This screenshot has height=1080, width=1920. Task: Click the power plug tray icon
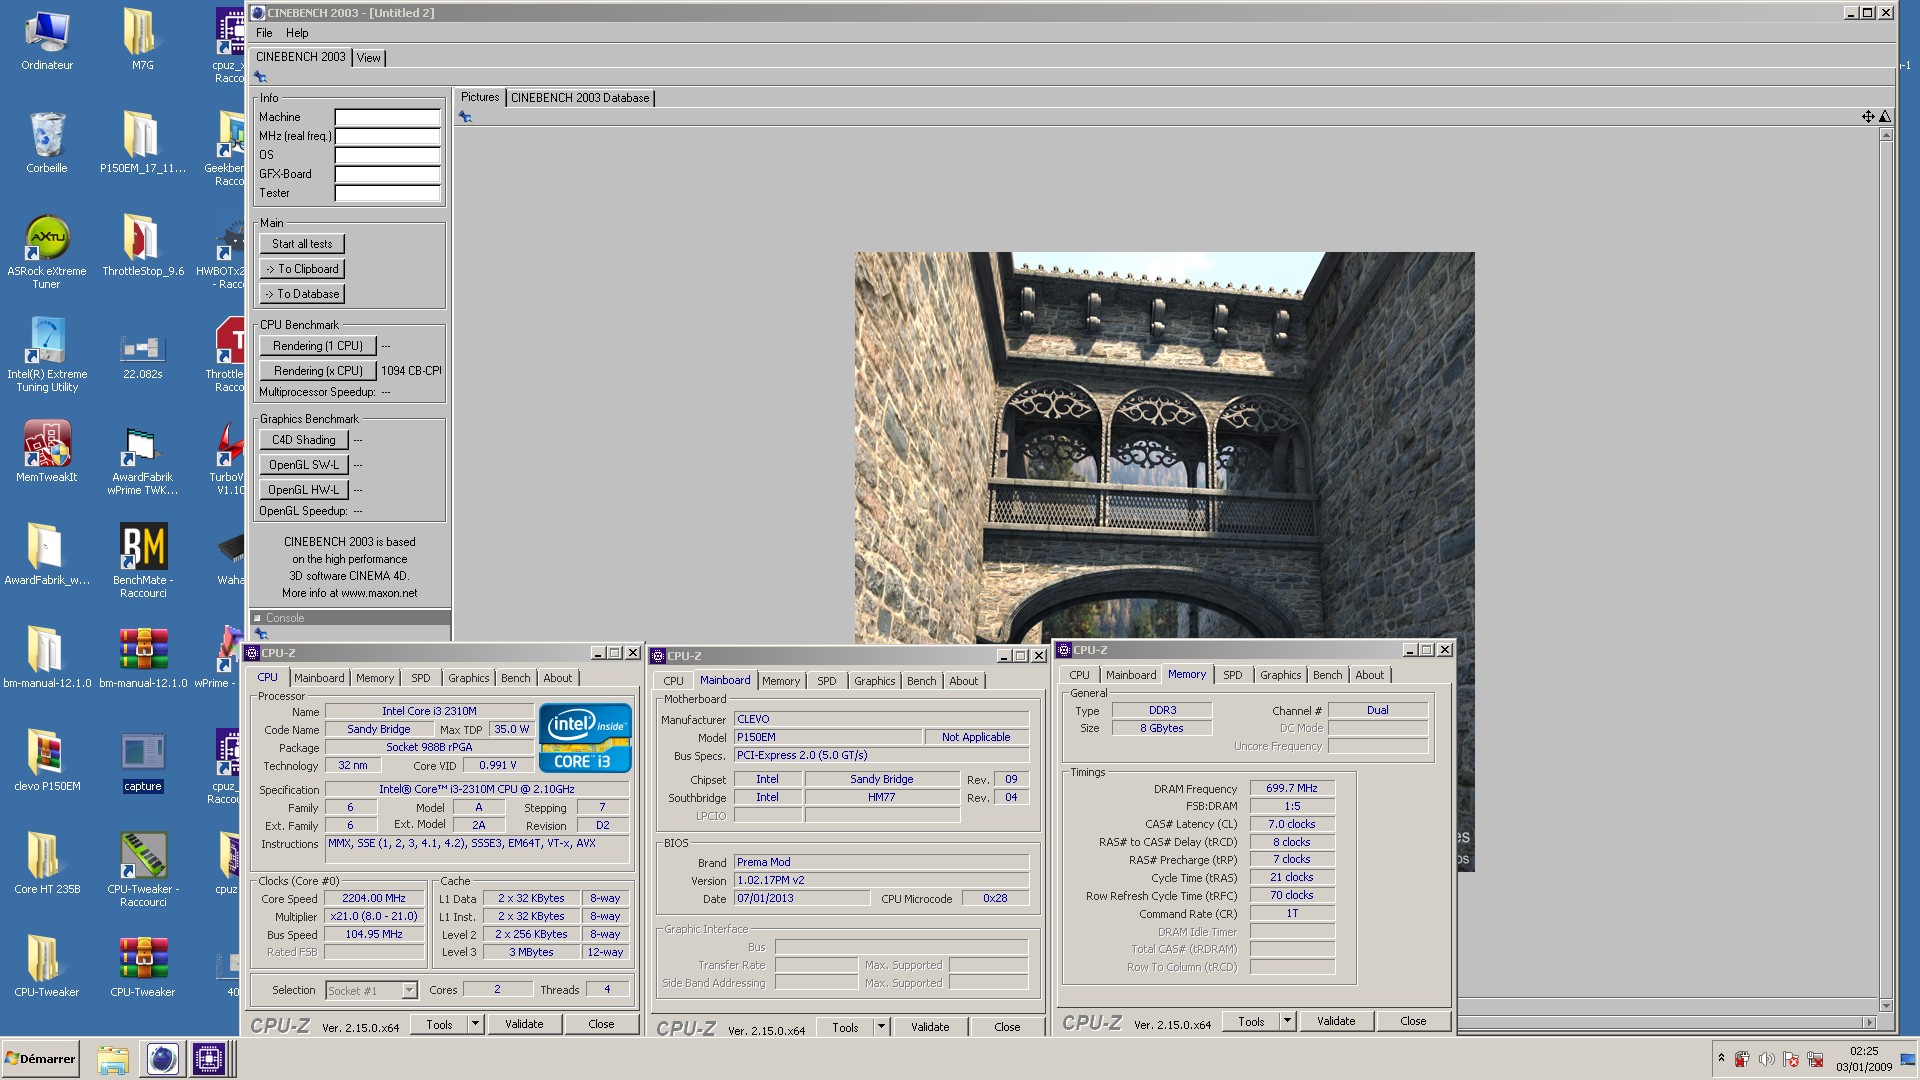pyautogui.click(x=1741, y=1059)
